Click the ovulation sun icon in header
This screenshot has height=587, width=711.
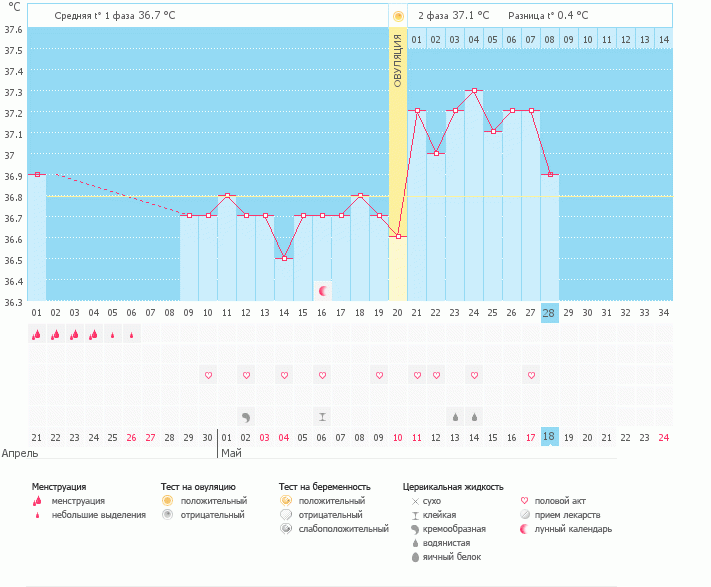pyautogui.click(x=398, y=17)
